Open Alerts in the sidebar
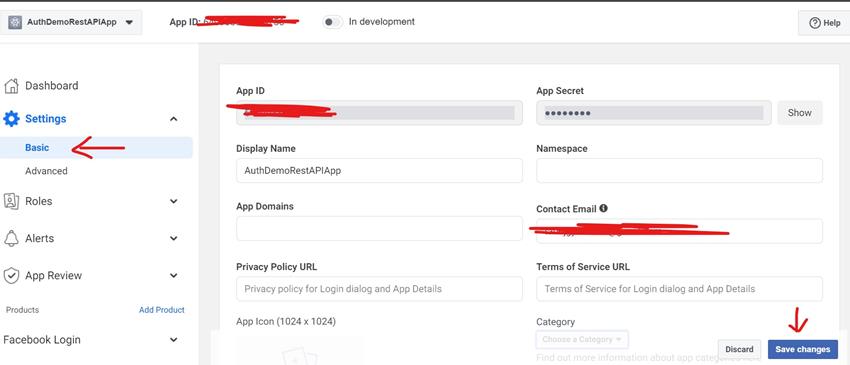 tap(40, 238)
